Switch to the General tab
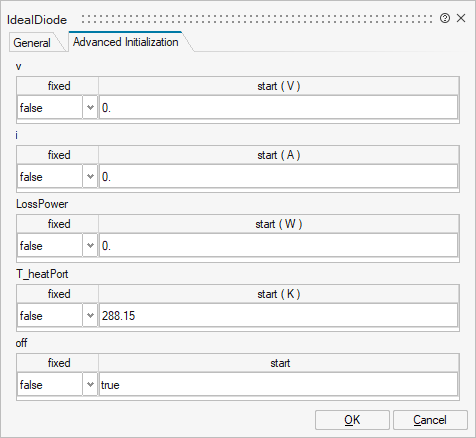Screen dimensions: 476x438 [32, 43]
